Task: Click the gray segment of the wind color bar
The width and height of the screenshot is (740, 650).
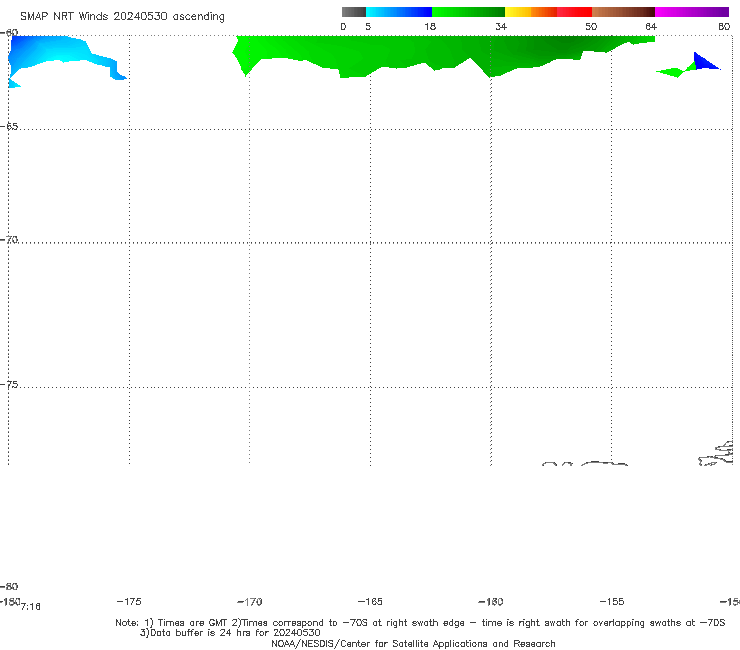Action: pos(353,12)
